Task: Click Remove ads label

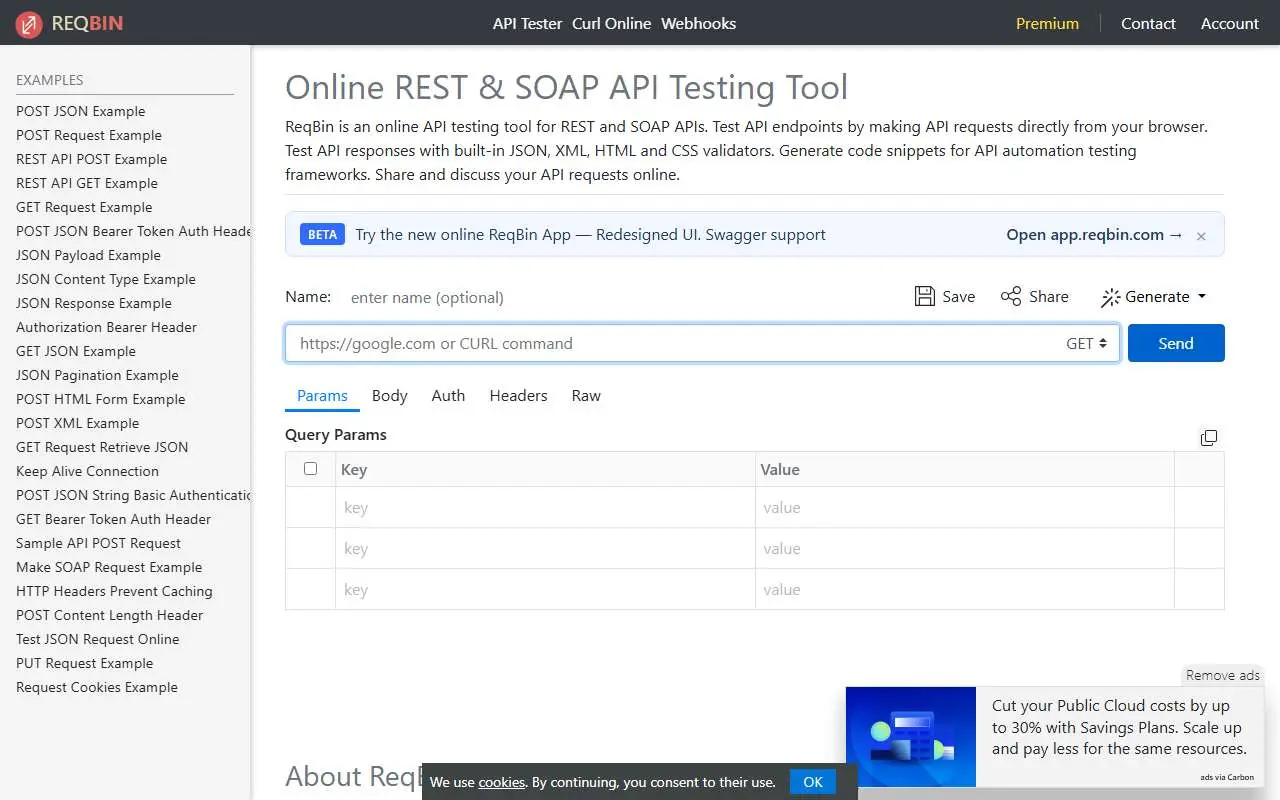Action: pyautogui.click(x=1222, y=675)
